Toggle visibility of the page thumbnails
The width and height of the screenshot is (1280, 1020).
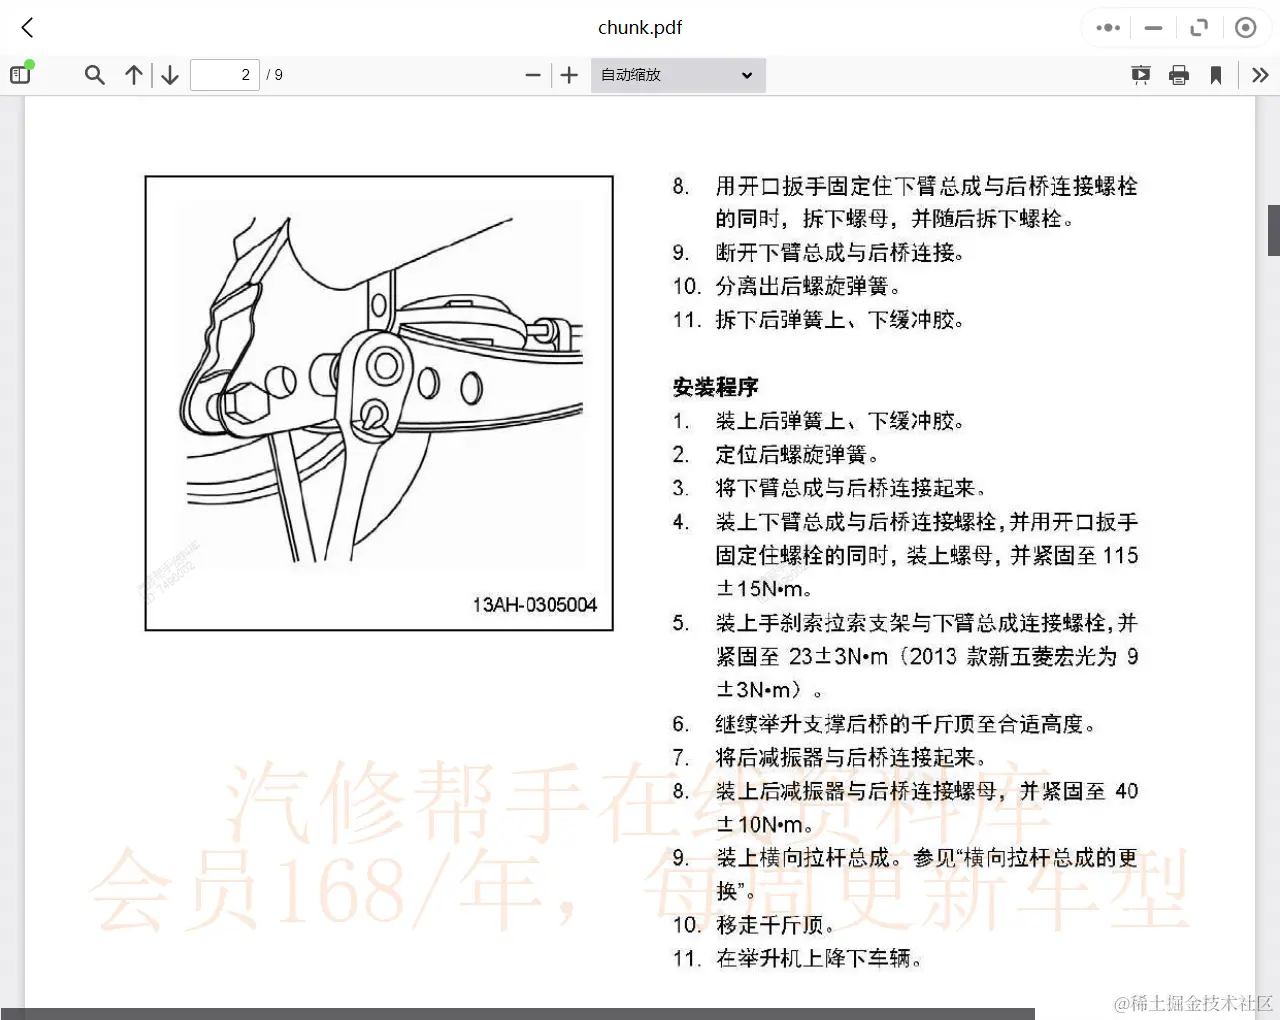[19, 74]
